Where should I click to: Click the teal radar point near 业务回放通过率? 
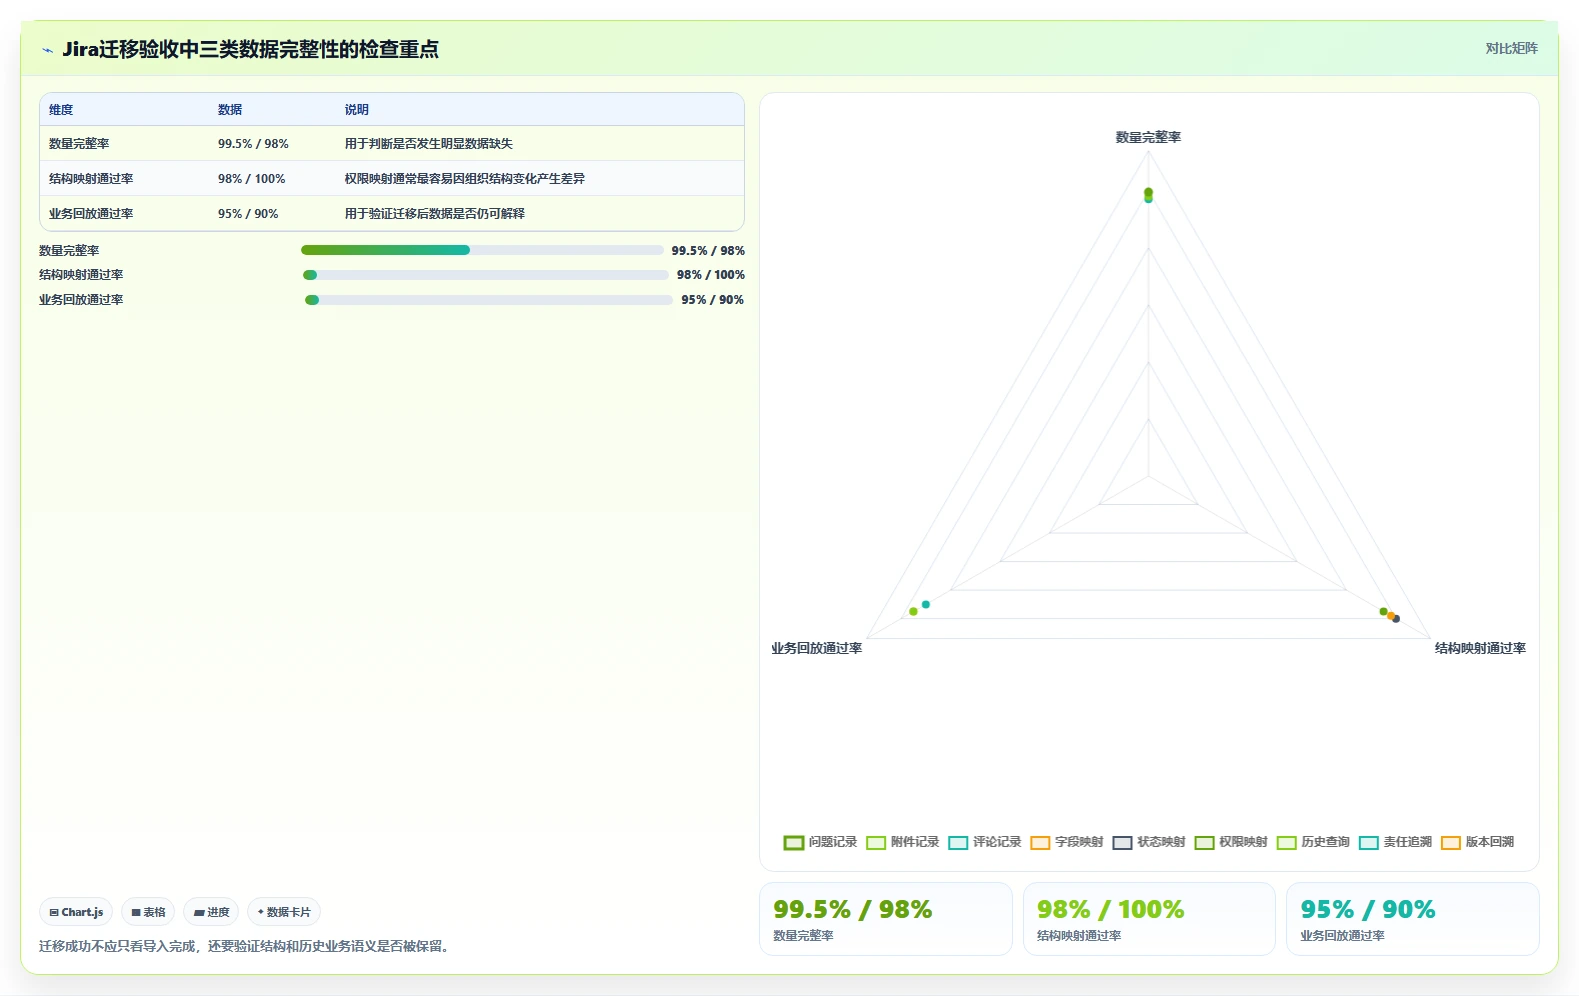pyautogui.click(x=926, y=604)
